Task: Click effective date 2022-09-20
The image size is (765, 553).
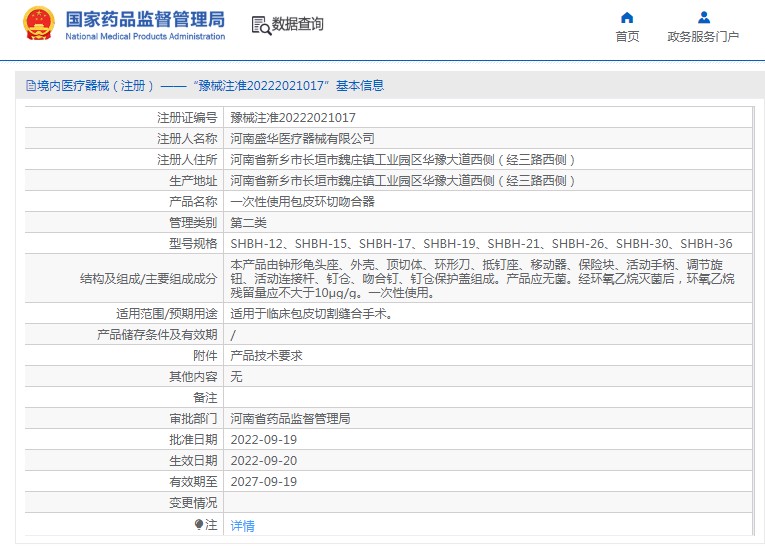Action: pyautogui.click(x=263, y=461)
